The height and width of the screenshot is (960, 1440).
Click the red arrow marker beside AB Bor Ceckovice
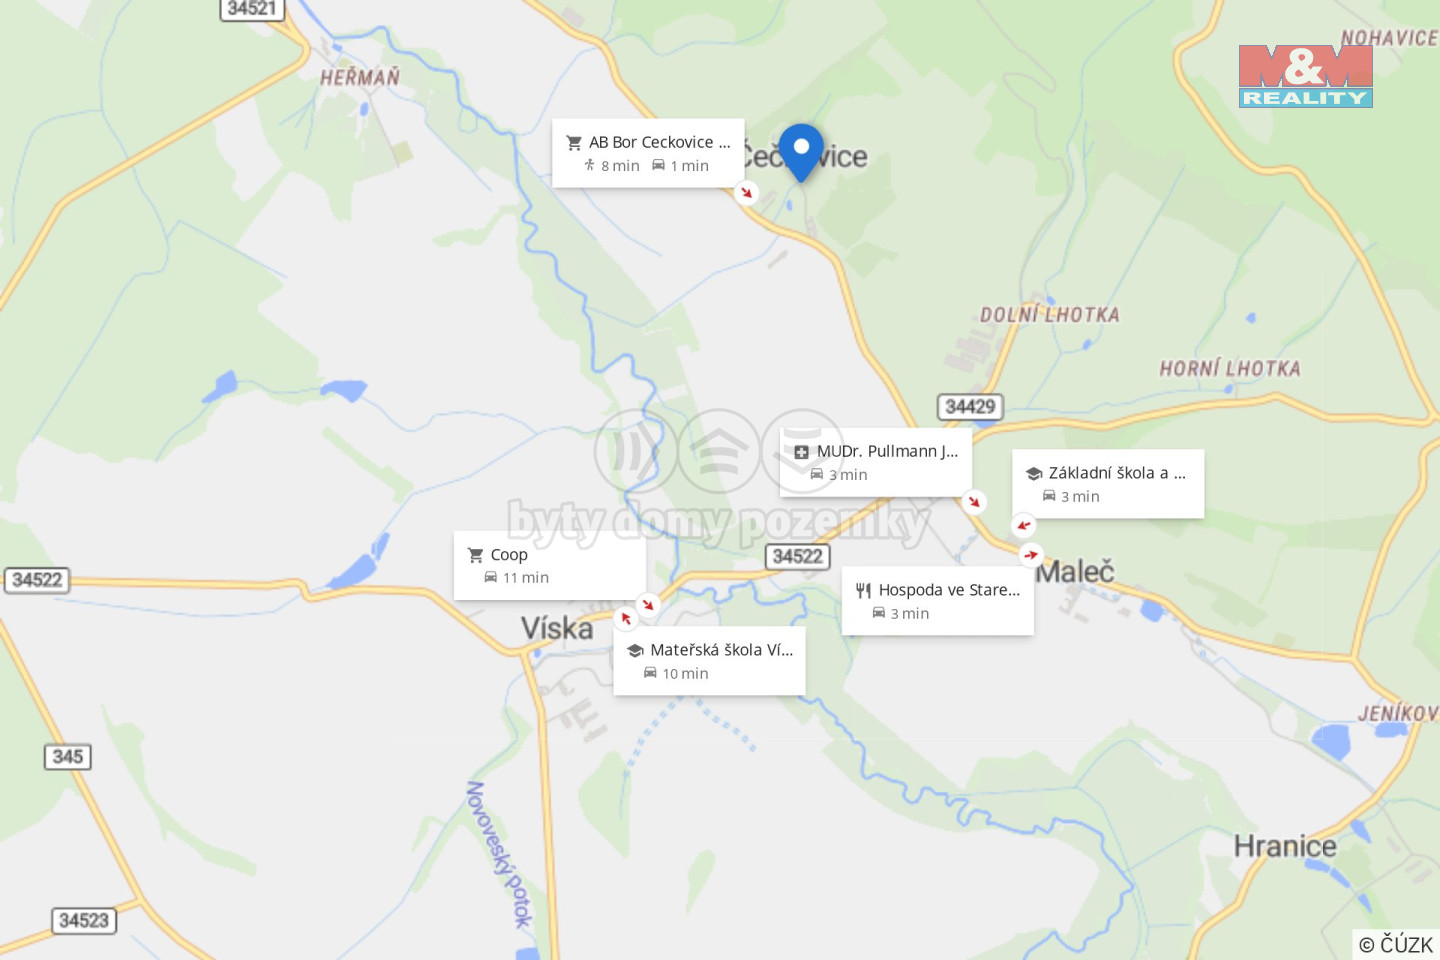click(746, 192)
